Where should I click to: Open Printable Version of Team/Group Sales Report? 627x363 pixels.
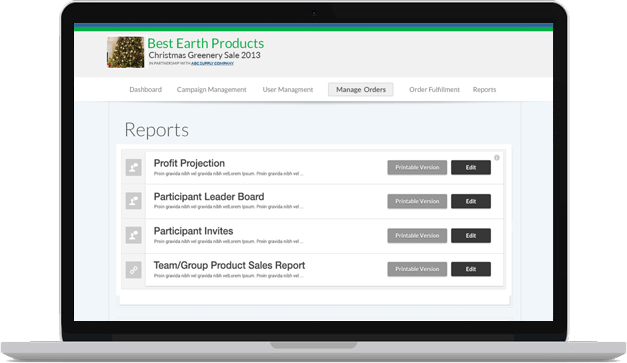[417, 269]
